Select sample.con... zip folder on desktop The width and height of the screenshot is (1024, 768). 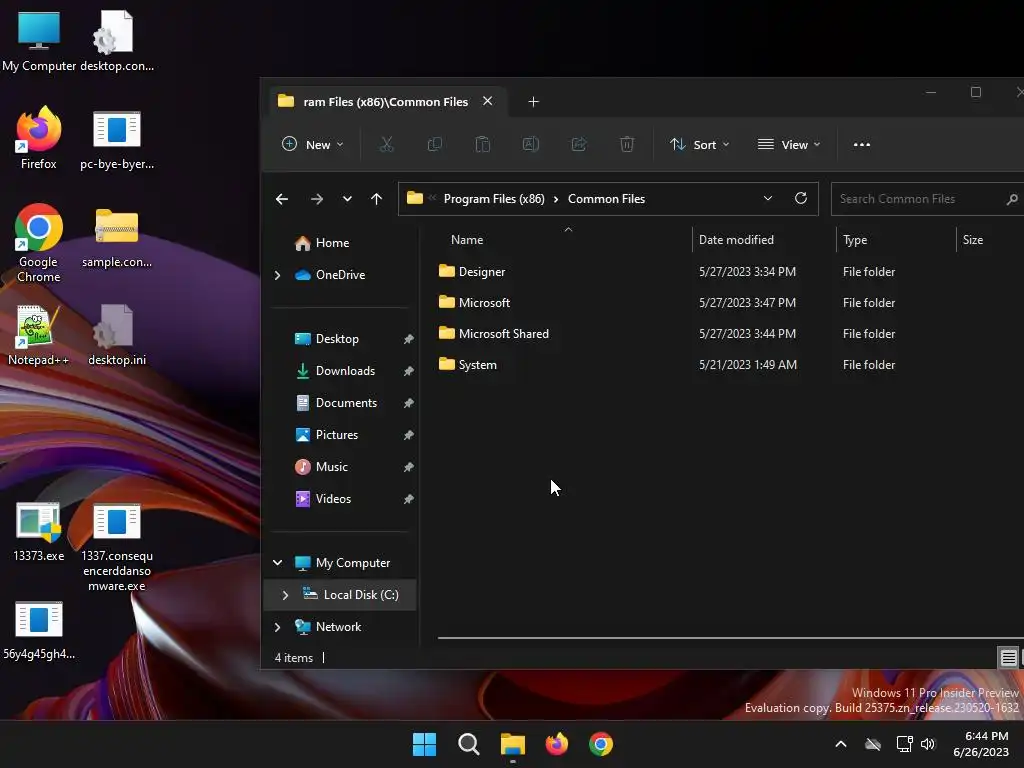pyautogui.click(x=117, y=238)
